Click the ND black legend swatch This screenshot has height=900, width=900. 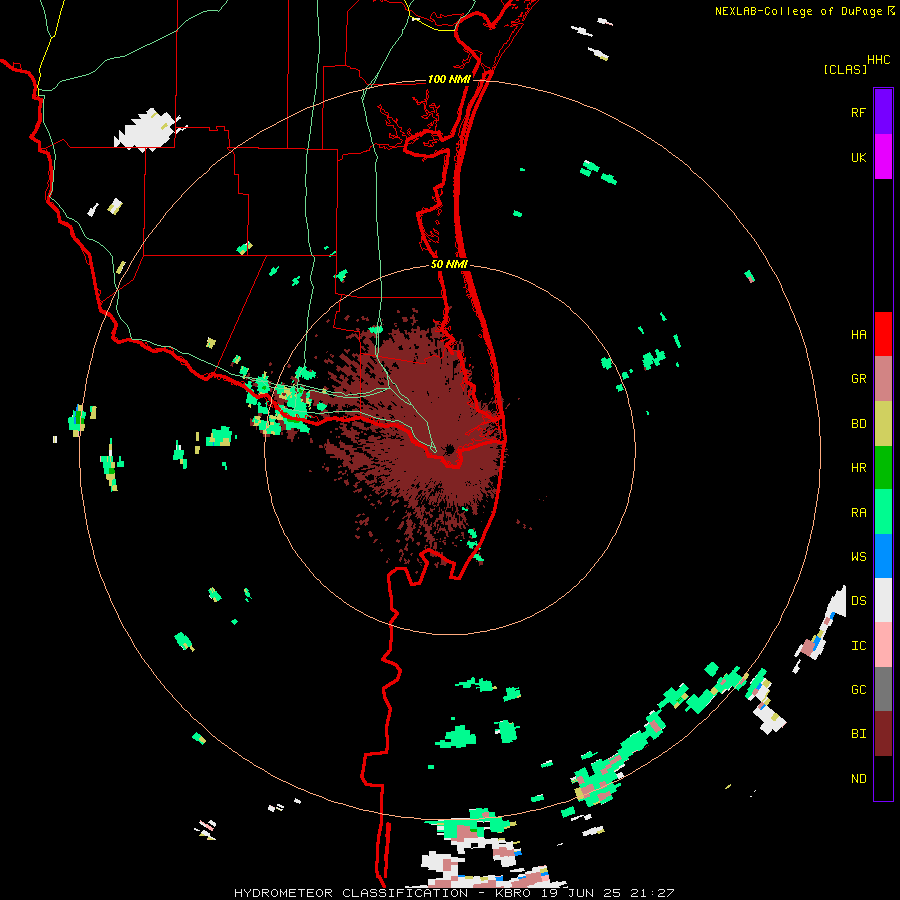[x=883, y=778]
